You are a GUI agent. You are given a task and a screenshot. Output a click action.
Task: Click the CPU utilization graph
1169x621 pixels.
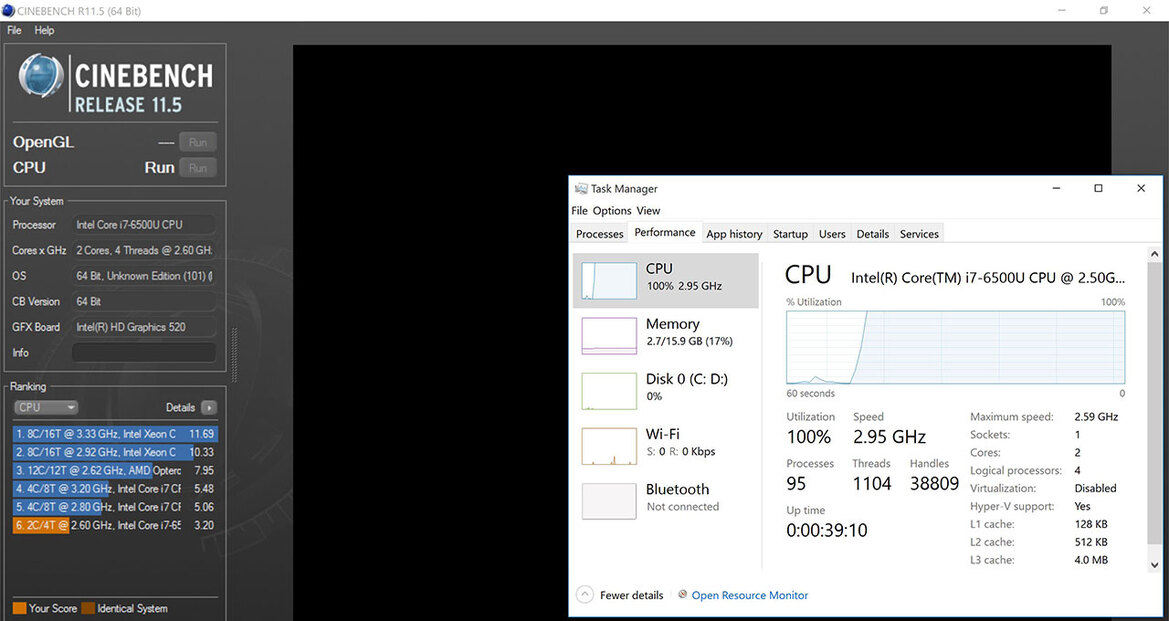955,347
